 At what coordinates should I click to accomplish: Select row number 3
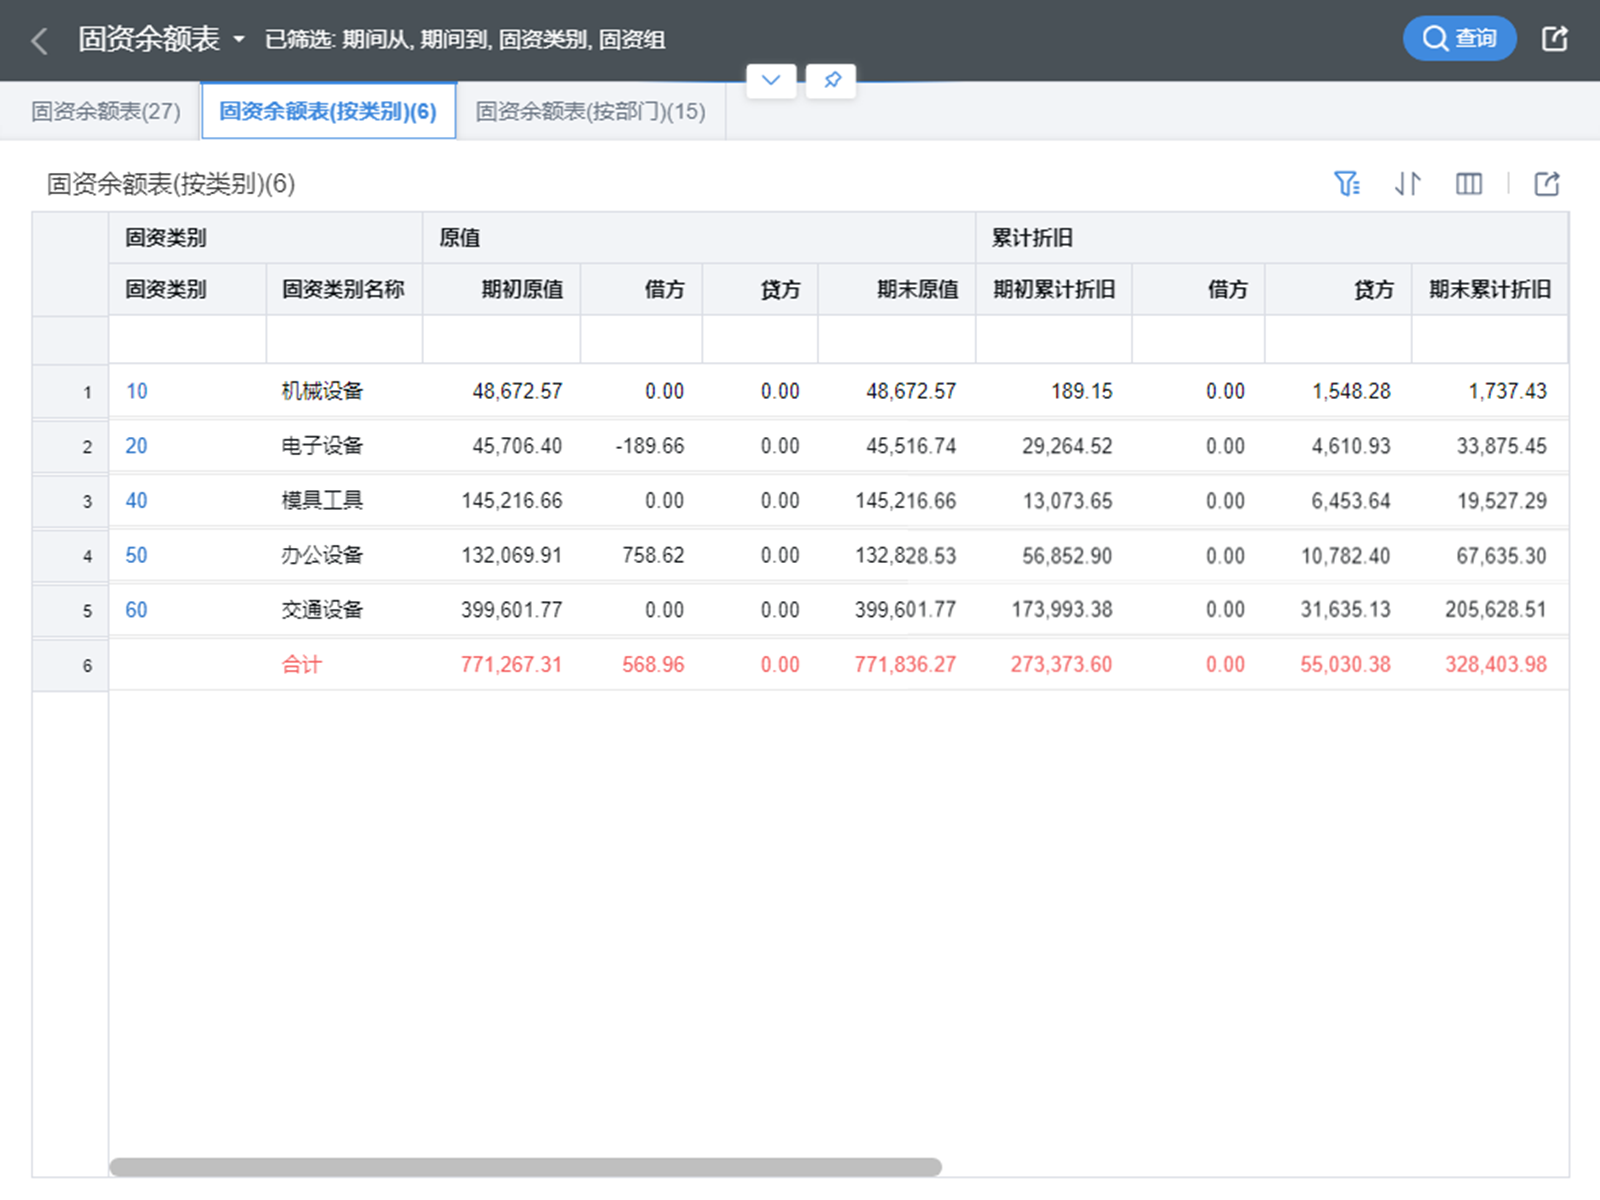click(x=70, y=501)
